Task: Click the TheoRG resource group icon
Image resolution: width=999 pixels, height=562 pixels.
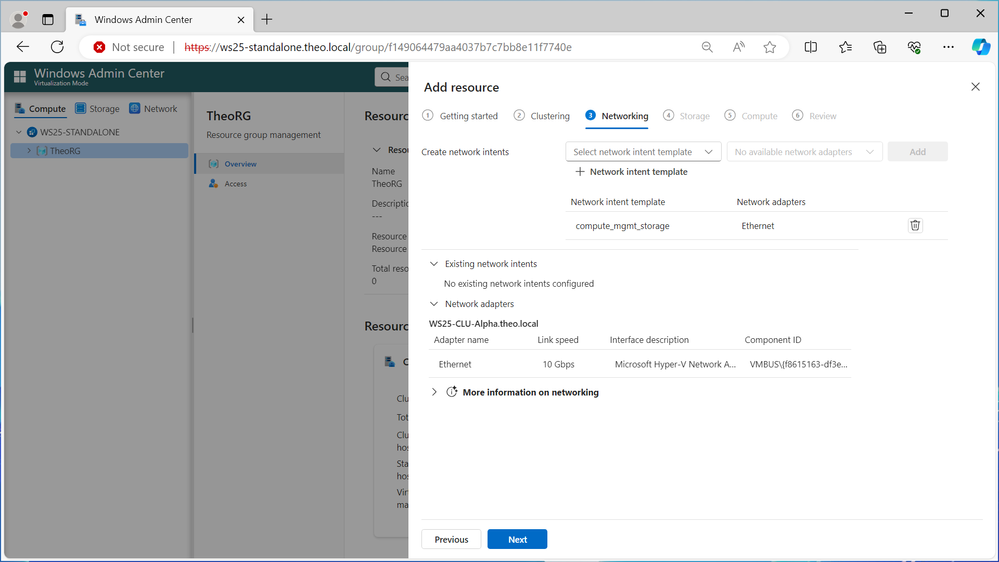Action: click(x=41, y=151)
